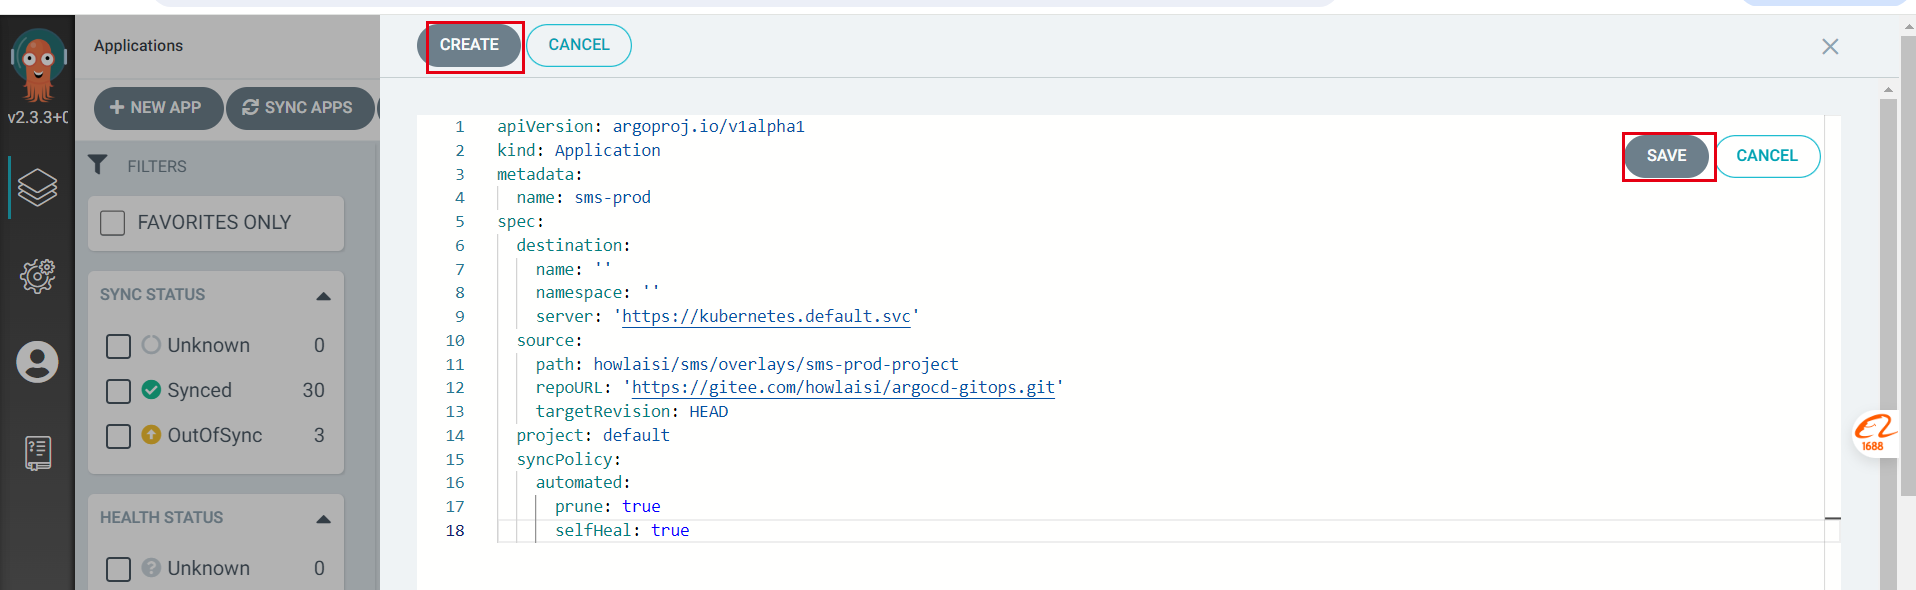Click the New App button

click(x=157, y=108)
